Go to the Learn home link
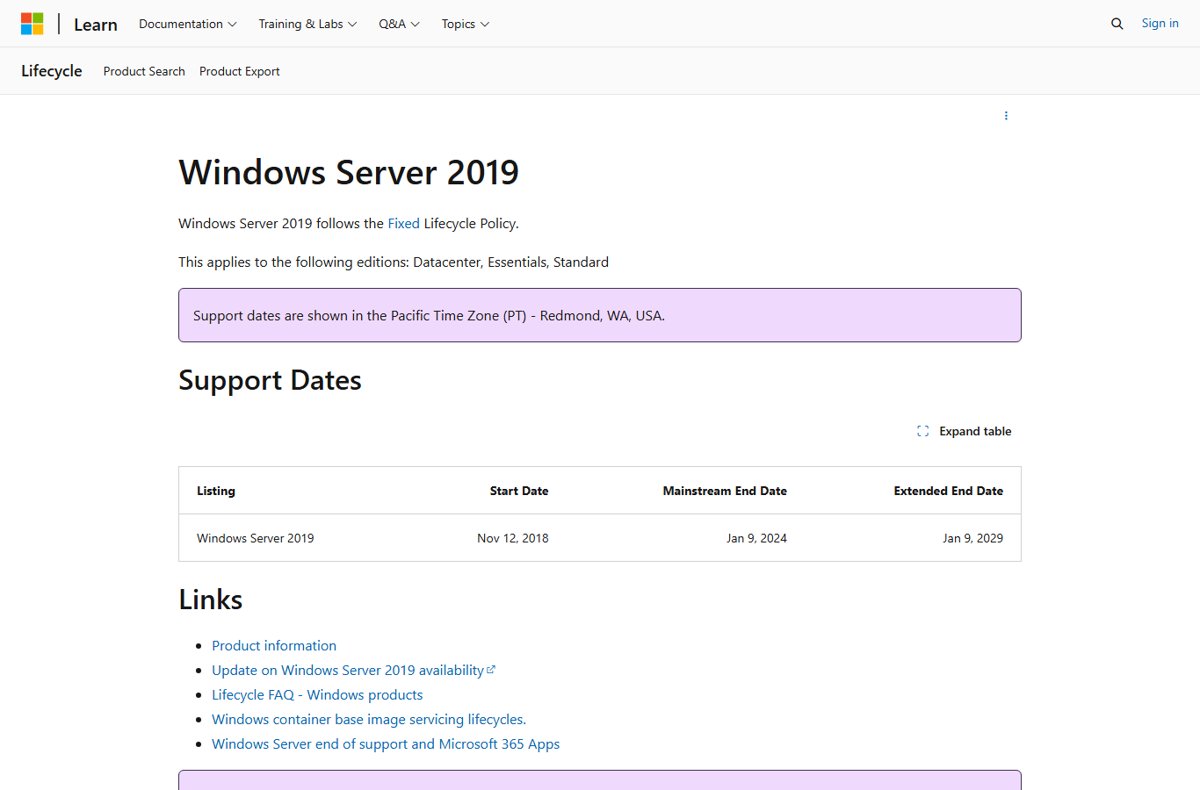1200x790 pixels. pyautogui.click(x=95, y=24)
